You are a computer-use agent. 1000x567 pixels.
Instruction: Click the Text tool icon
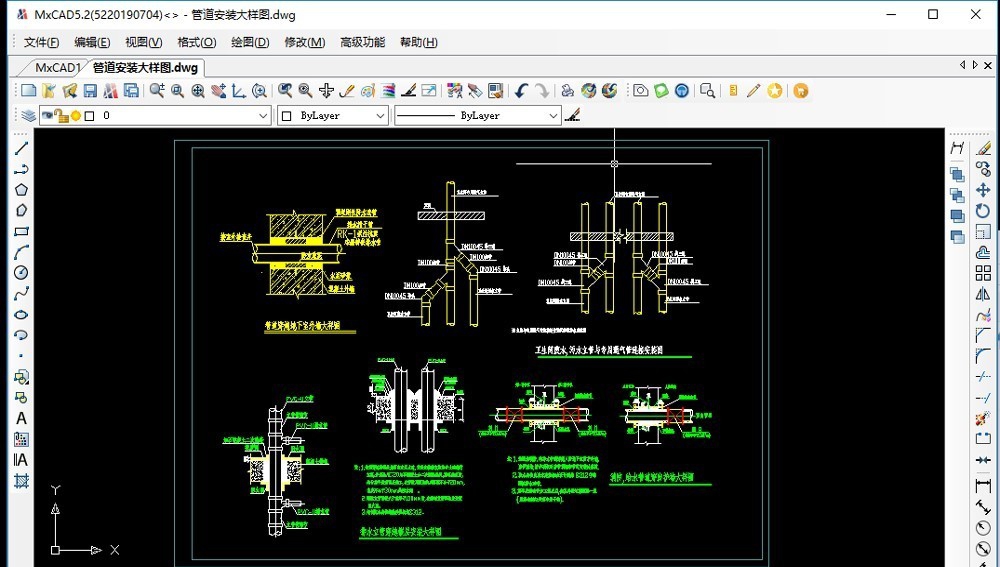tap(21, 419)
